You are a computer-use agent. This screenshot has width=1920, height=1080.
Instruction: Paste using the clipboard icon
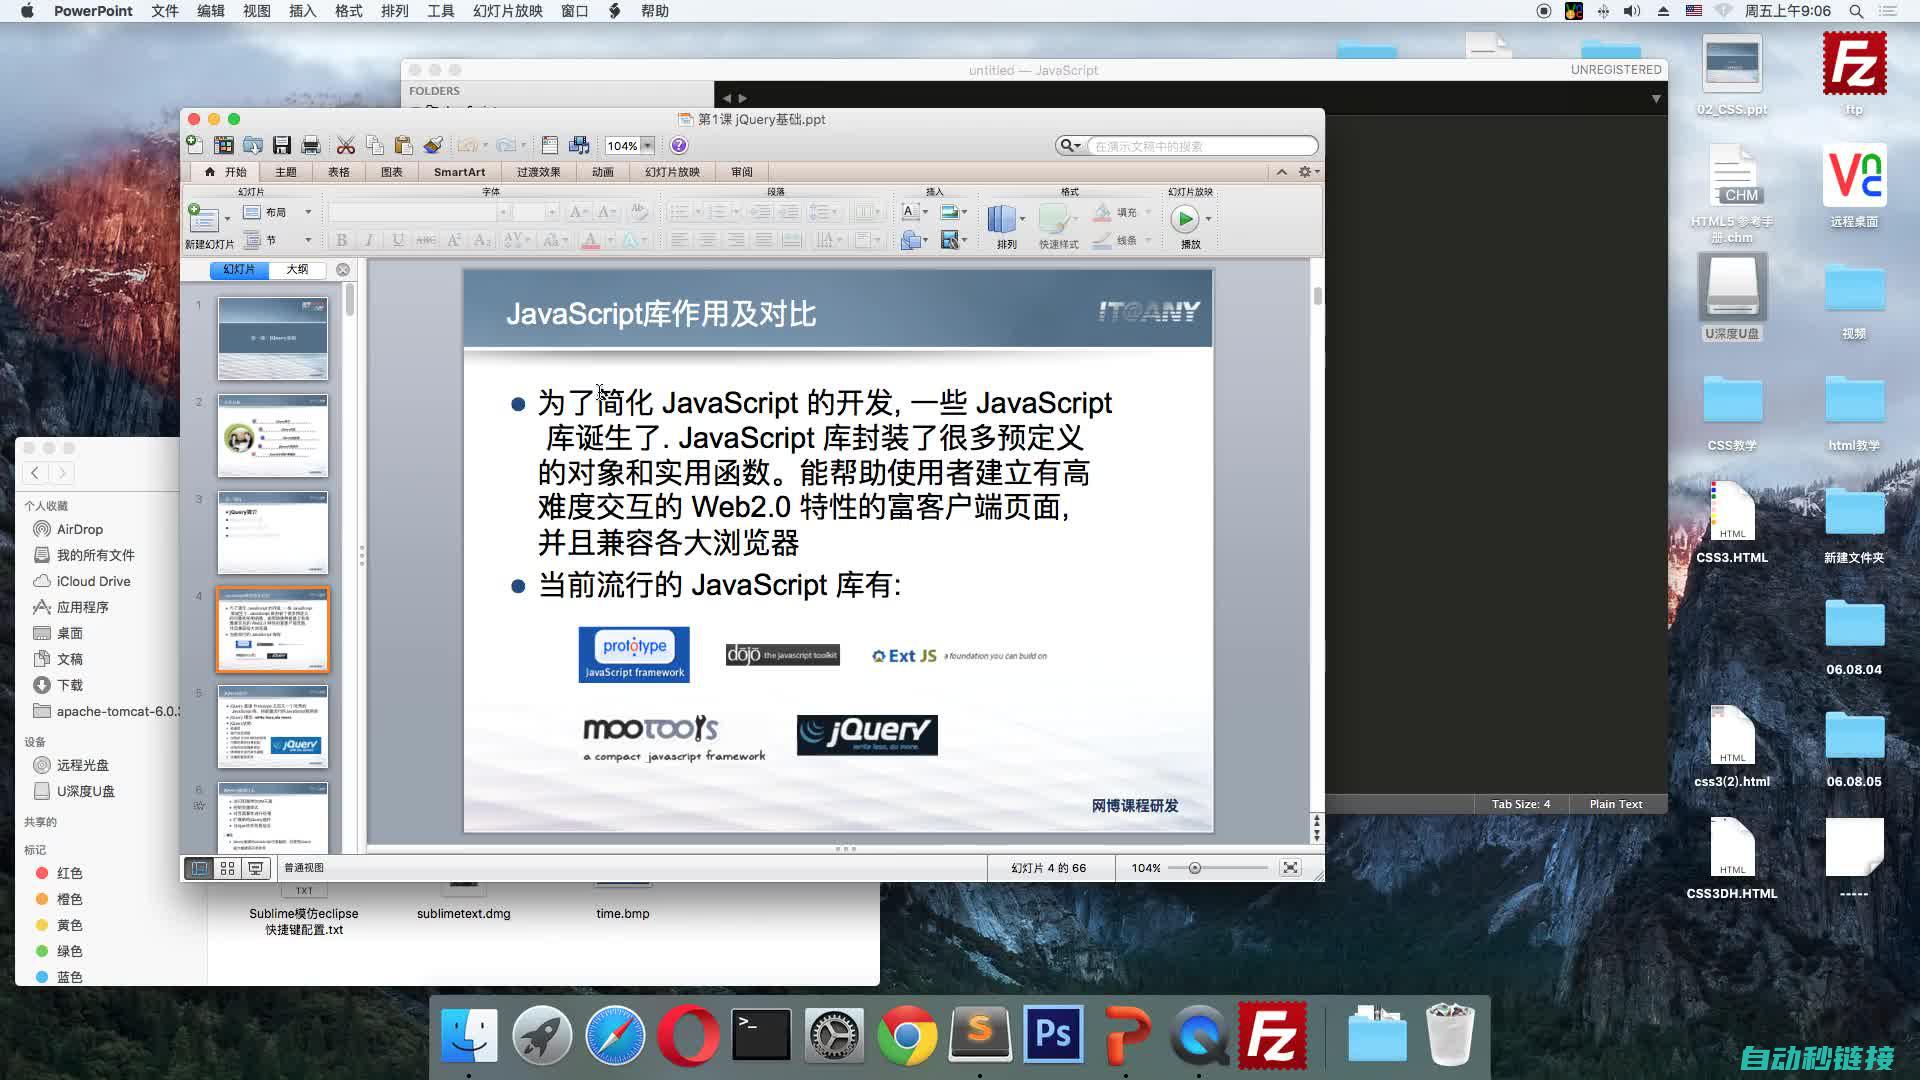(x=404, y=145)
